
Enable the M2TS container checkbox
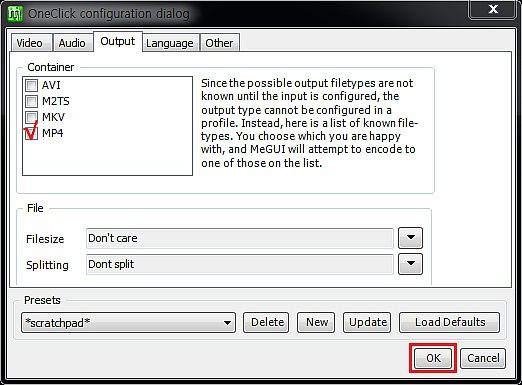32,101
